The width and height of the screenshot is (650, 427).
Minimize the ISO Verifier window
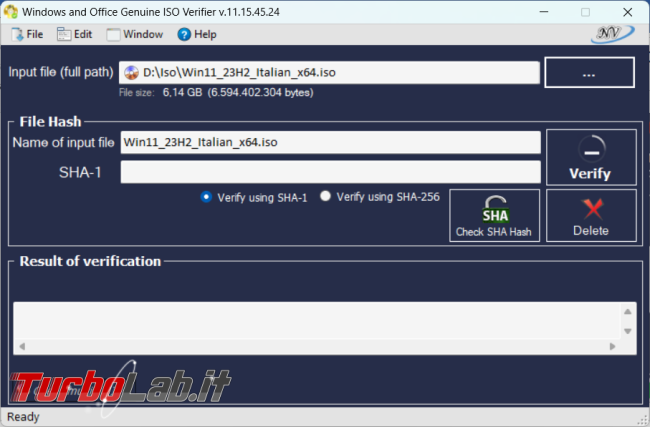(x=544, y=12)
